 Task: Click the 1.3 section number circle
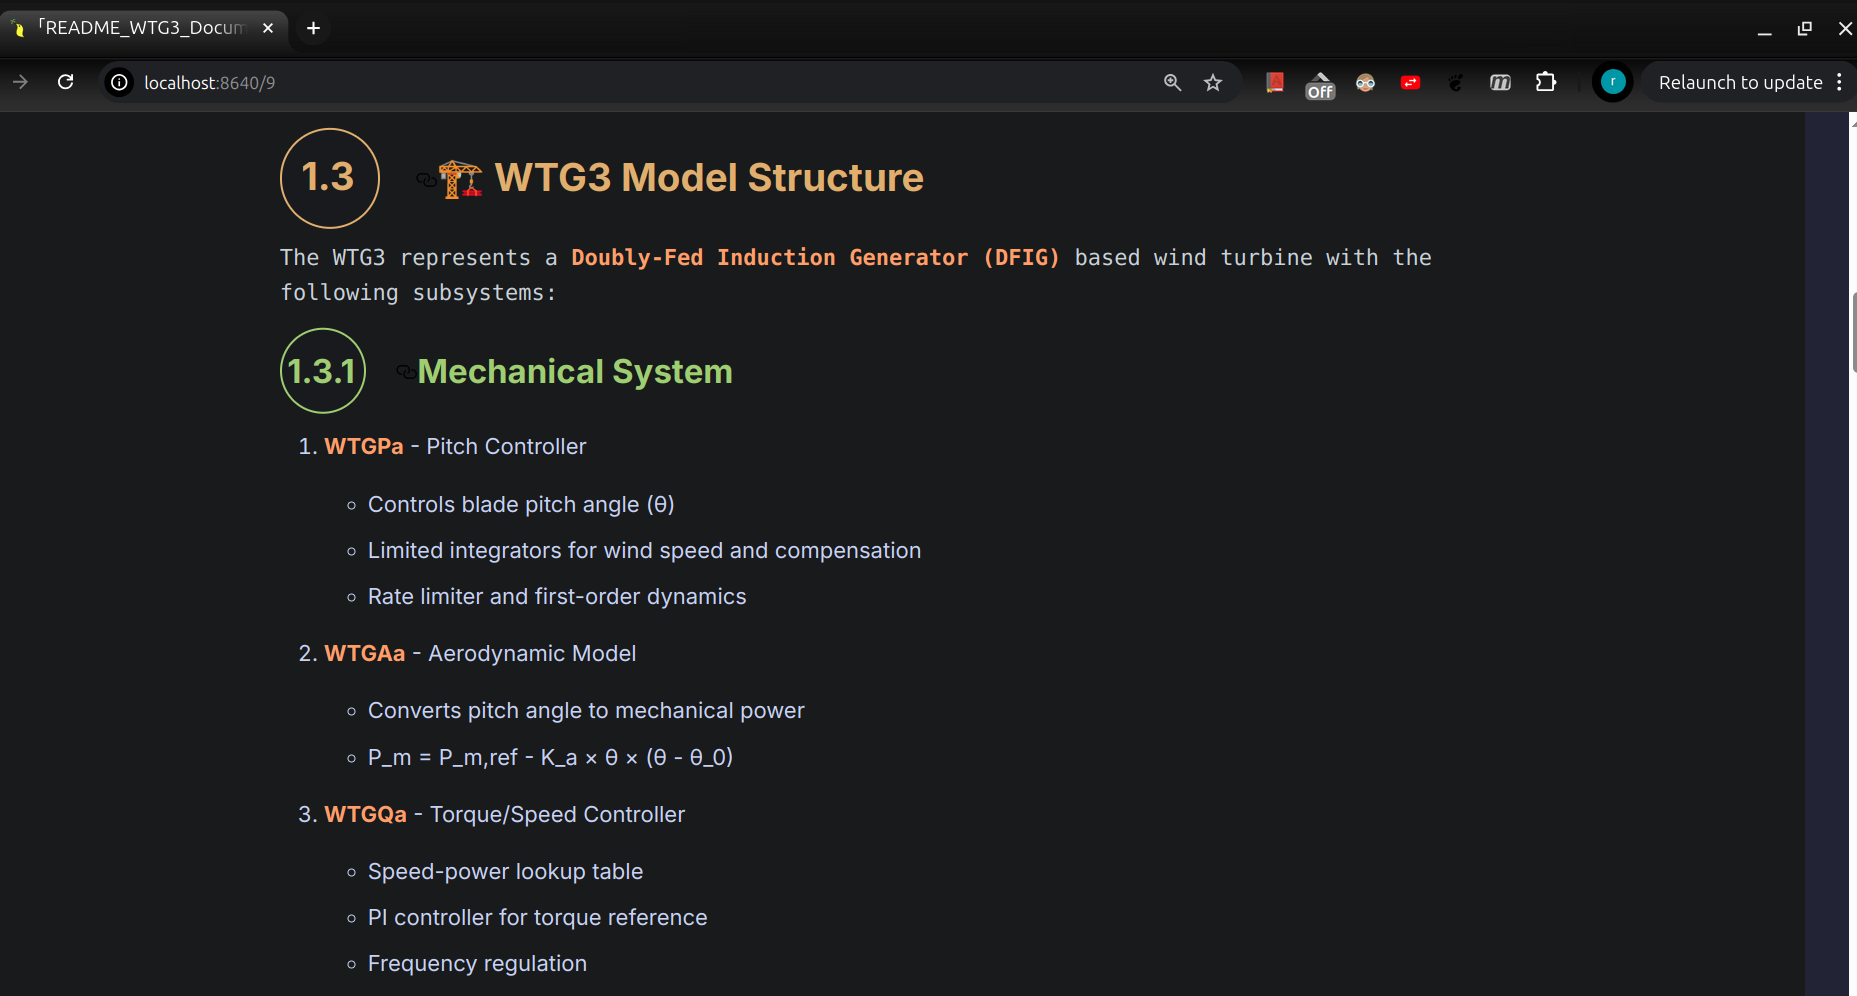click(329, 178)
